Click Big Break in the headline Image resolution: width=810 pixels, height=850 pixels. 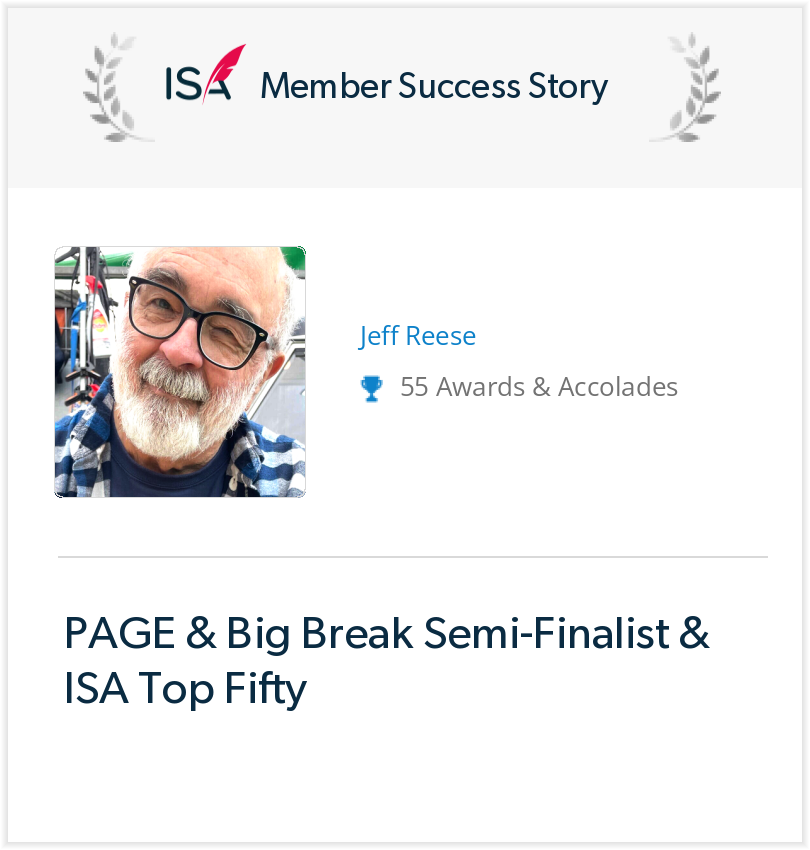coord(320,633)
